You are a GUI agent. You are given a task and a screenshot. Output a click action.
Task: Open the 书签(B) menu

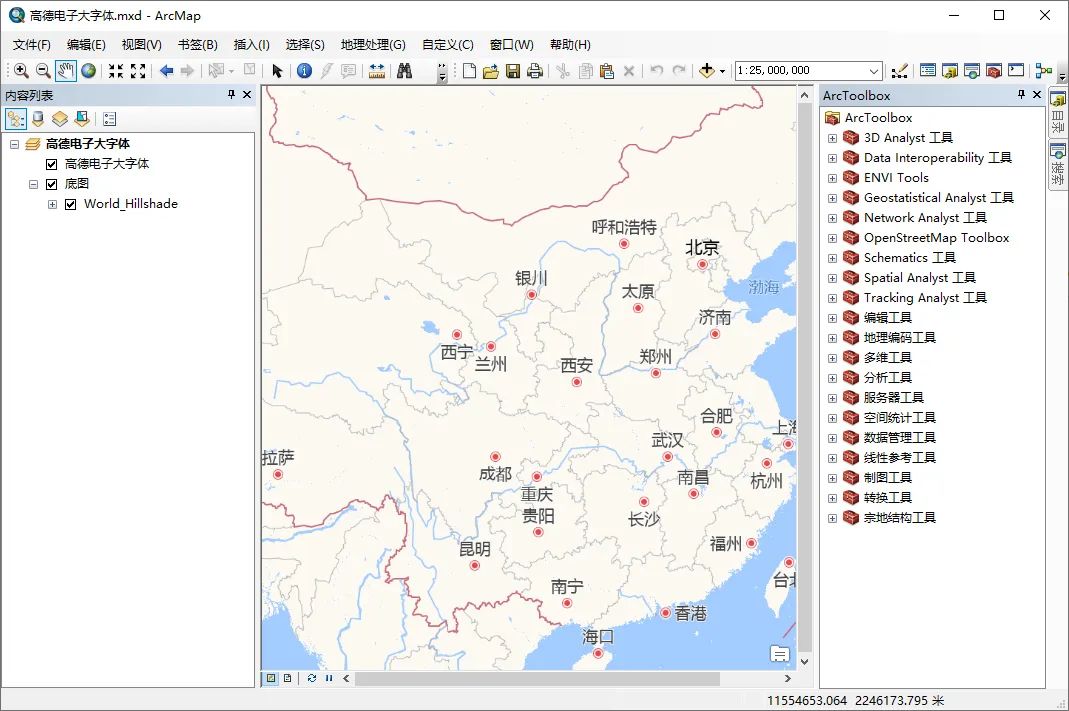pyautogui.click(x=198, y=44)
